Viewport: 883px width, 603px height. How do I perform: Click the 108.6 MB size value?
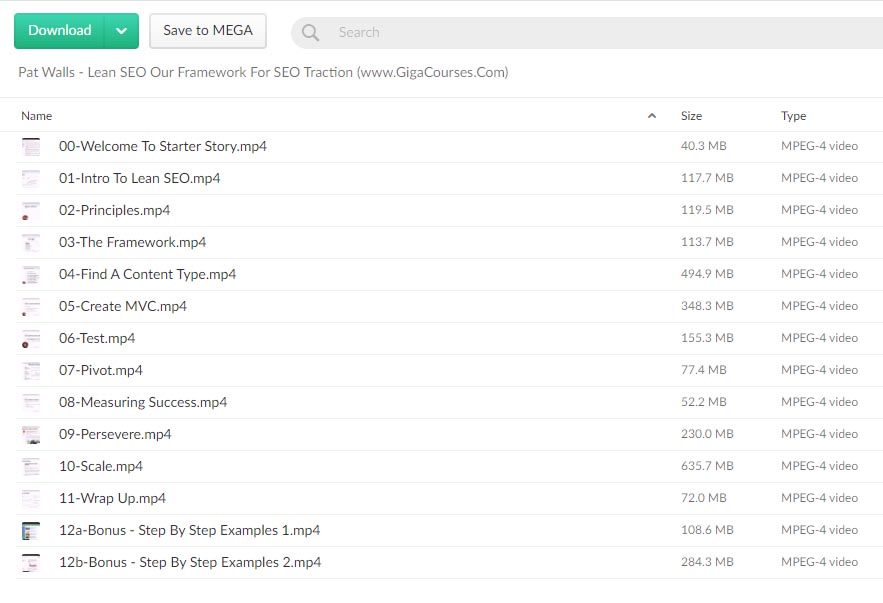[707, 531]
